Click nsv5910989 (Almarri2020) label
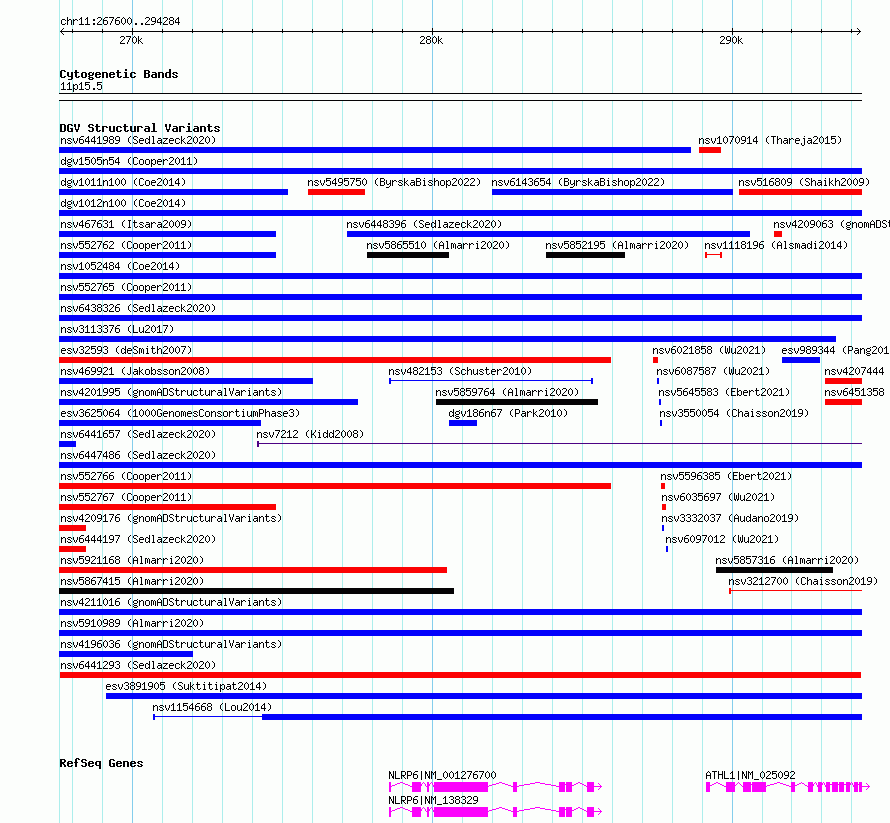890x823 pixels. tap(132, 623)
